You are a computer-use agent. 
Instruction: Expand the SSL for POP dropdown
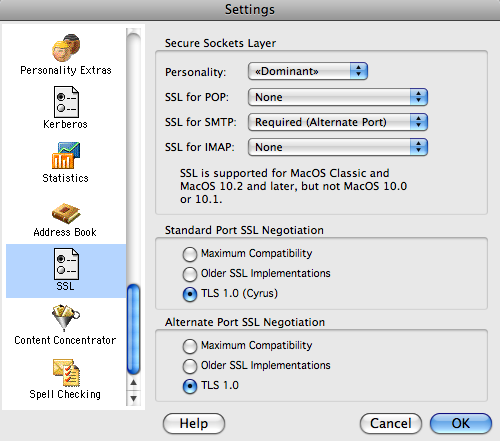click(x=338, y=97)
